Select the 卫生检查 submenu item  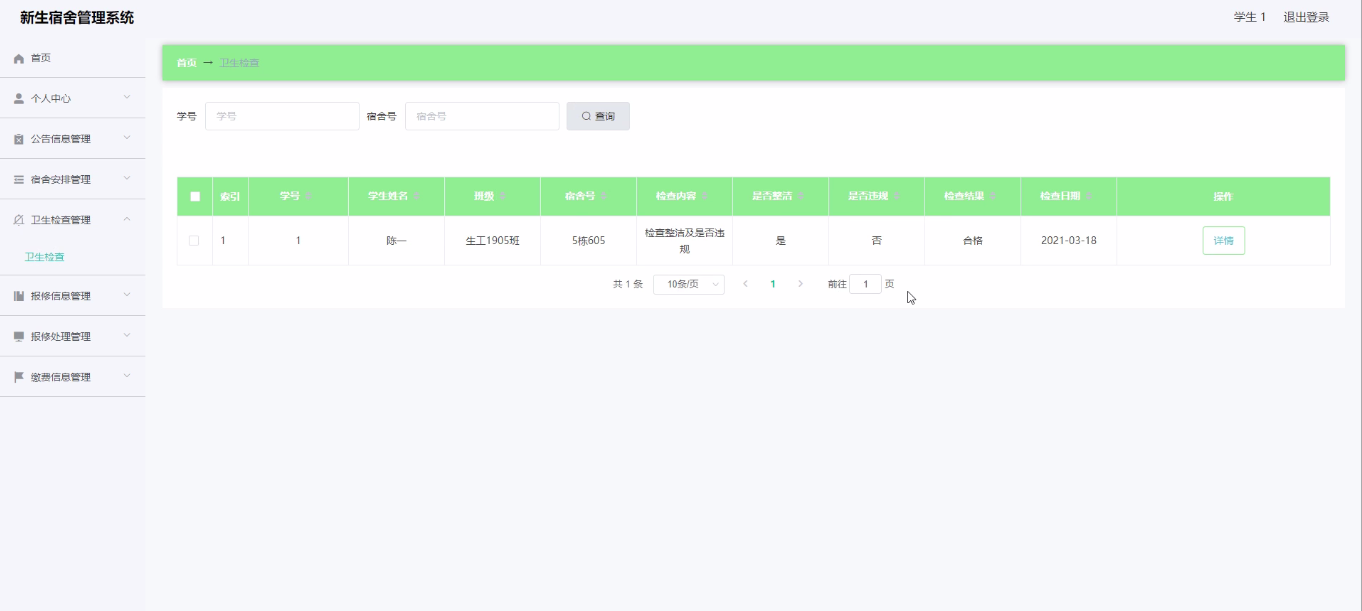point(45,257)
